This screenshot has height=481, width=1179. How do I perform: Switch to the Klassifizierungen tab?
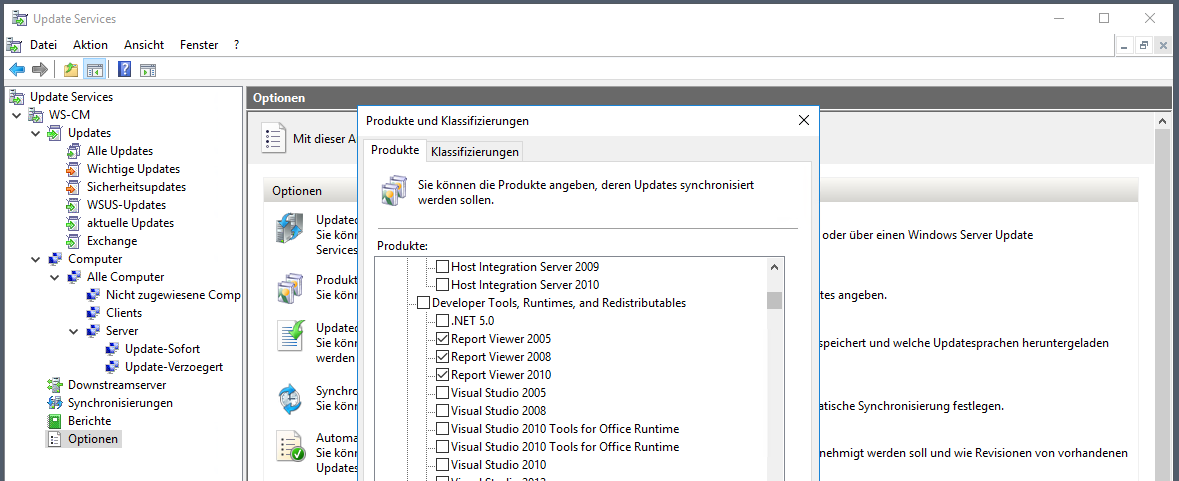coord(475,152)
